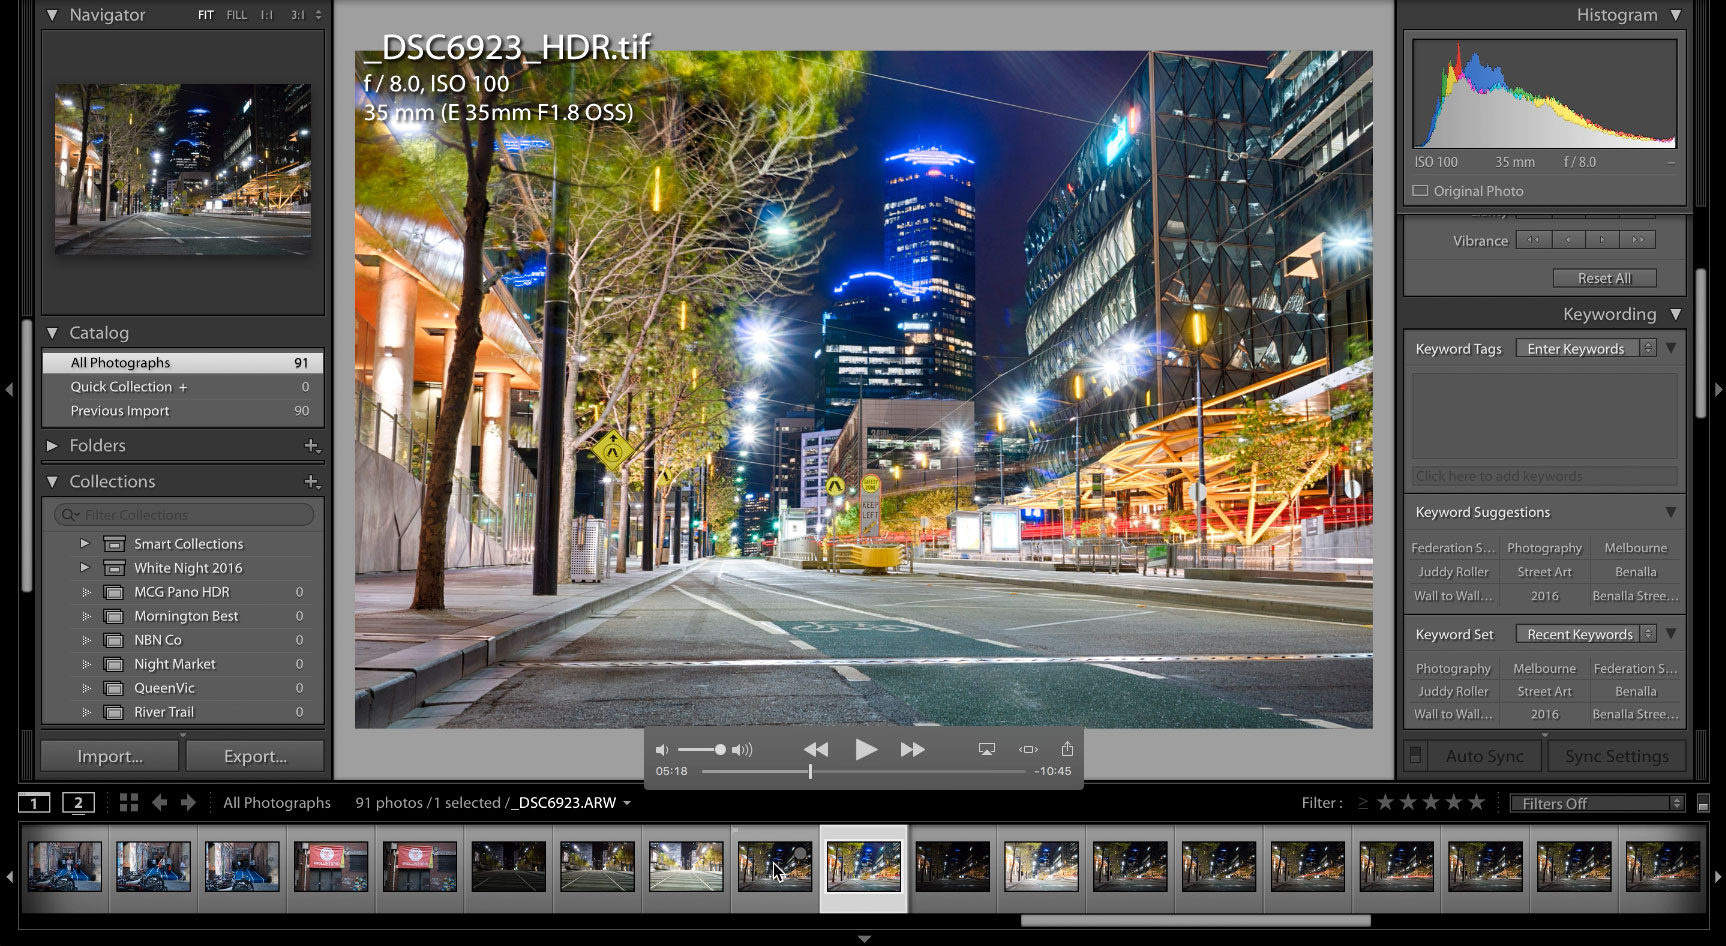This screenshot has width=1726, height=946.
Task: Click the share icon in the playback bar
Action: click(1066, 748)
